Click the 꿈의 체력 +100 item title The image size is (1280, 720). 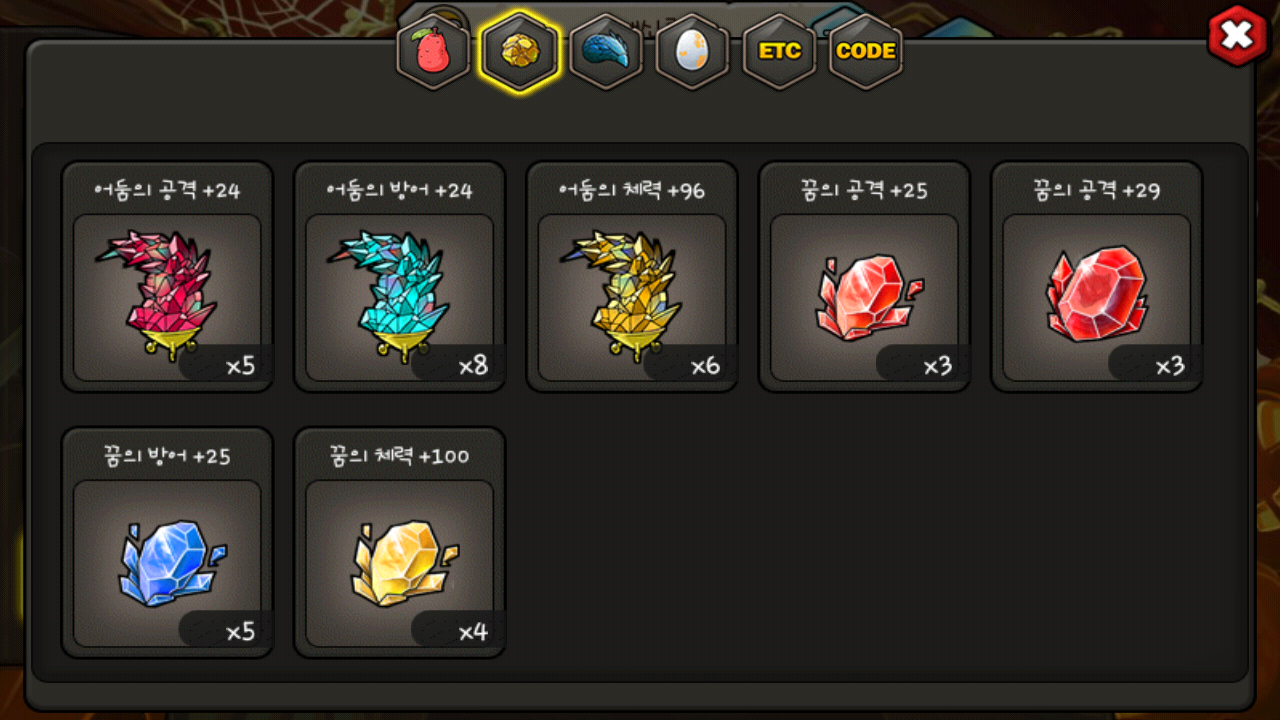(399, 456)
